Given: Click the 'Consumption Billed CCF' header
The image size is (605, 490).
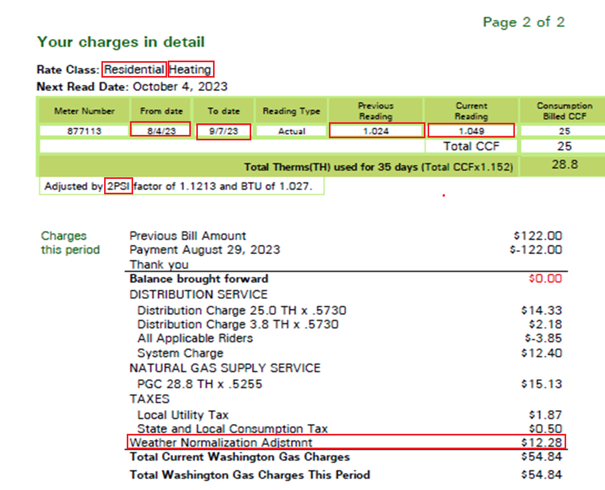Looking at the screenshot, I should (564, 111).
